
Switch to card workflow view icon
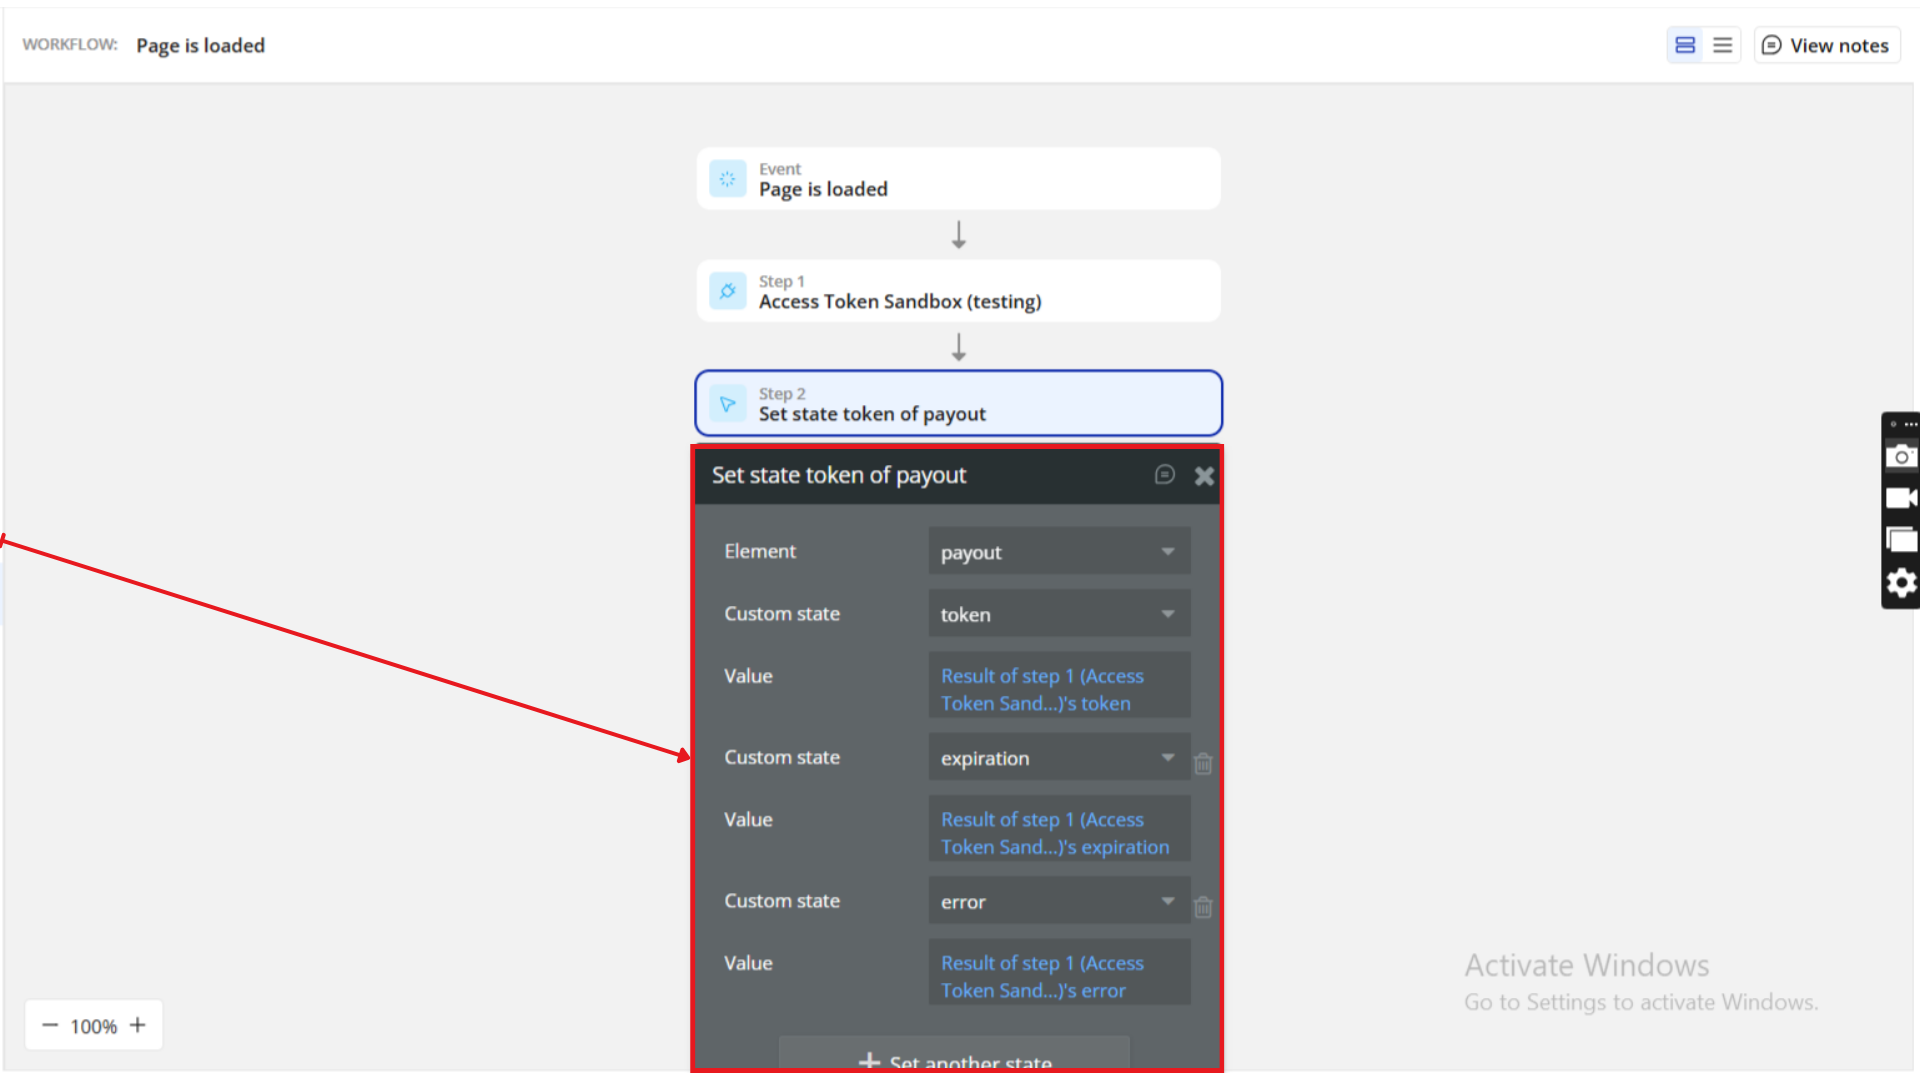click(x=1685, y=45)
